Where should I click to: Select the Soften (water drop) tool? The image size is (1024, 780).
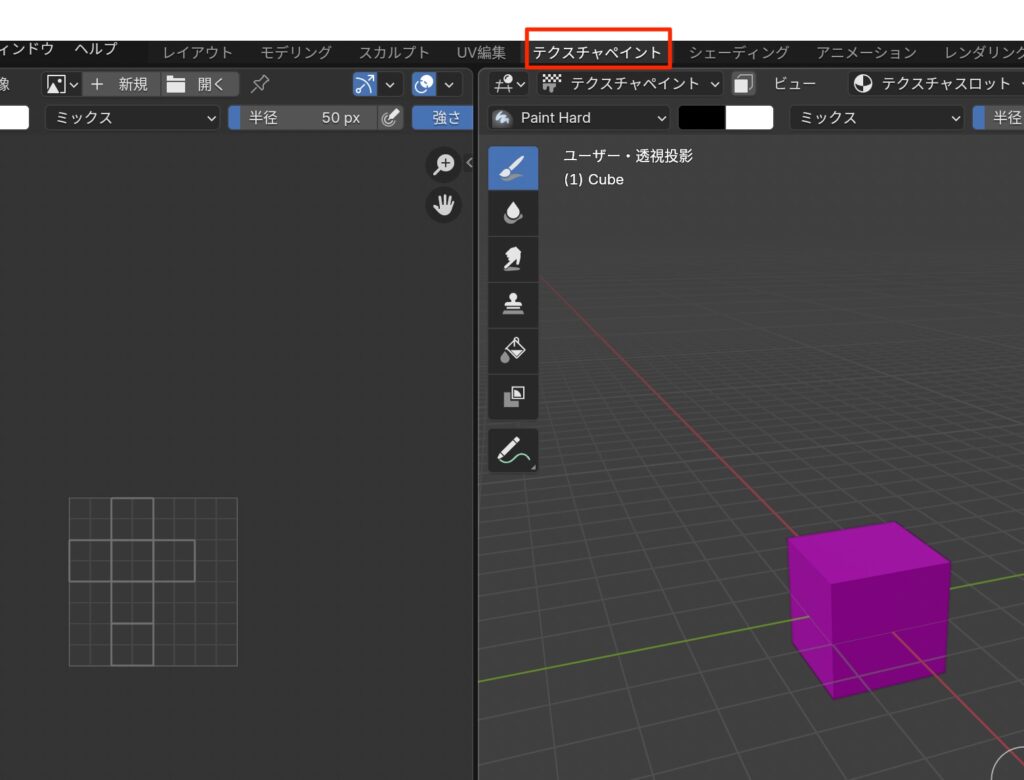[x=513, y=213]
